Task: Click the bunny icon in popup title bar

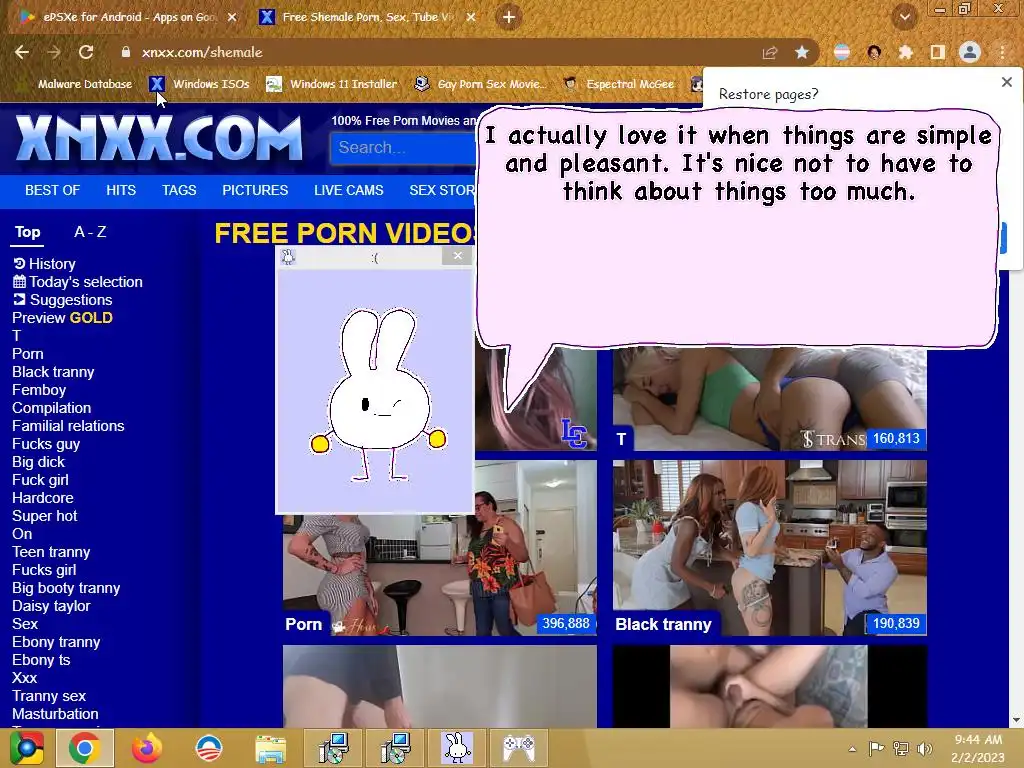Action: tap(288, 257)
